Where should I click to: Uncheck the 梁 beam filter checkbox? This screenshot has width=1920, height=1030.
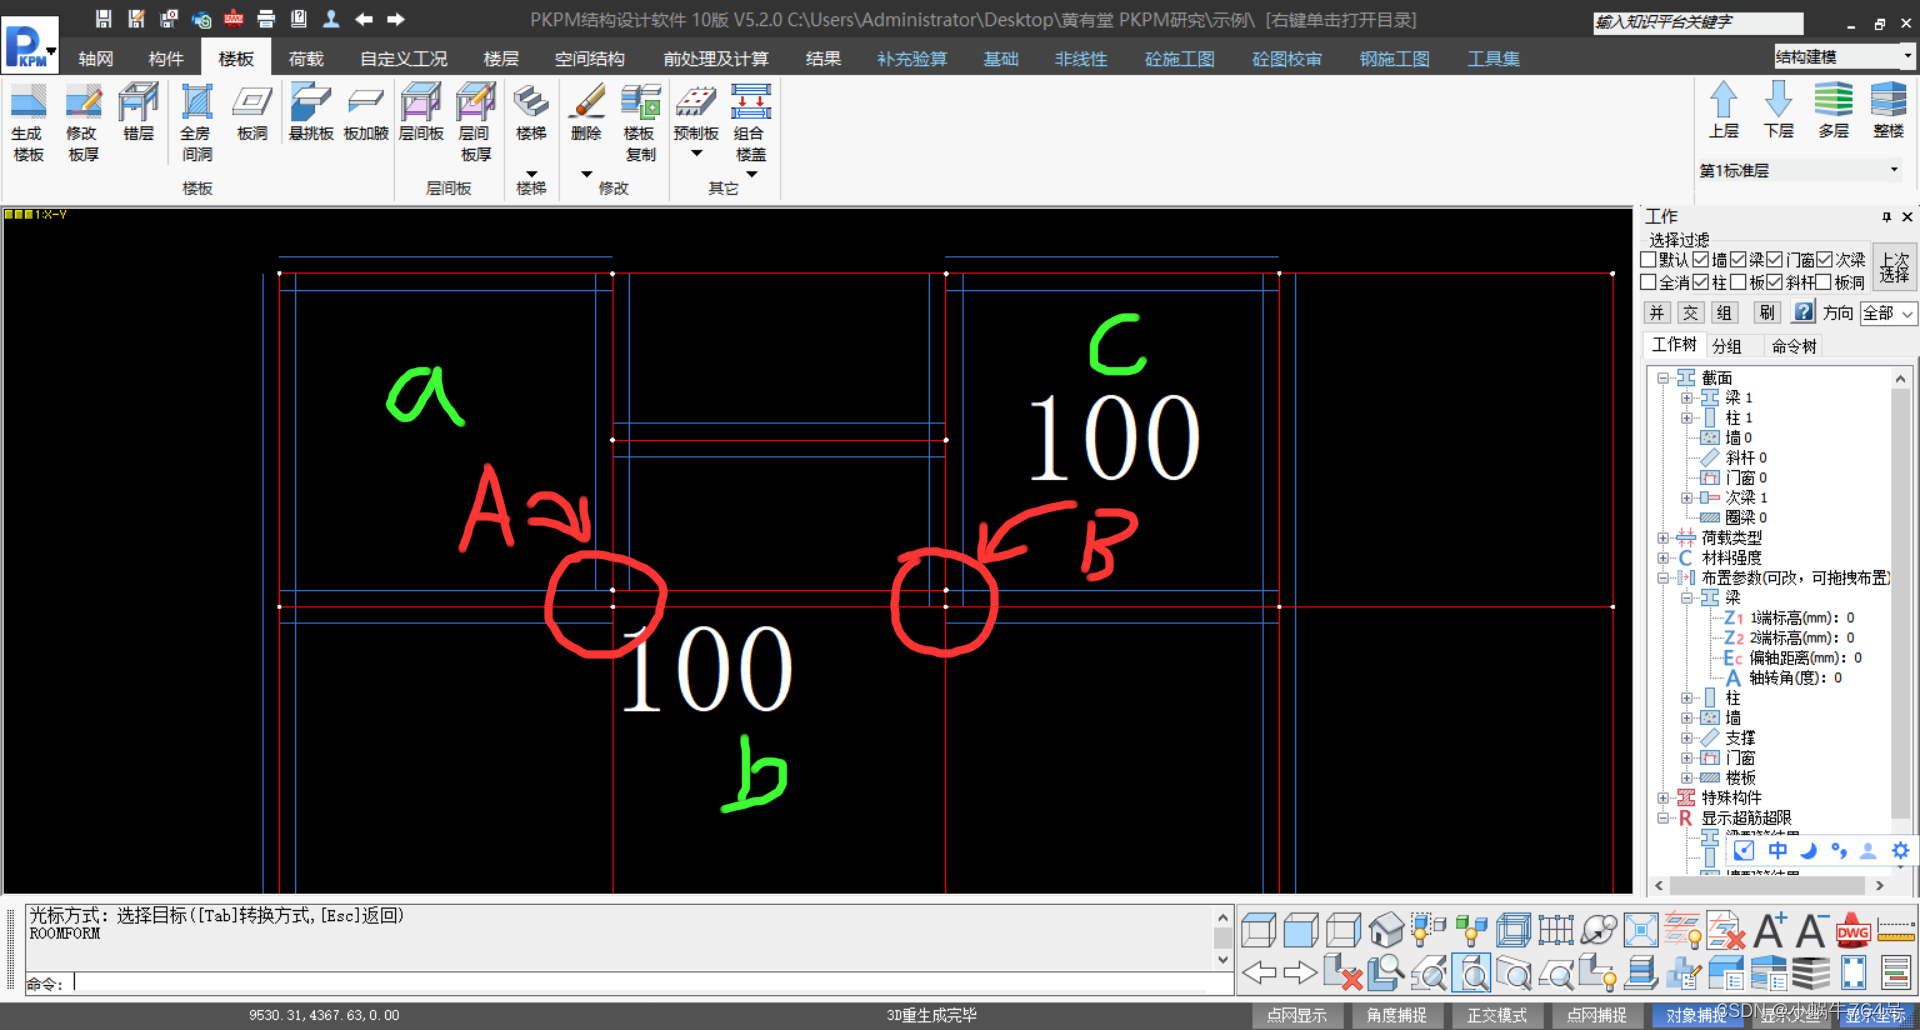tap(1738, 260)
